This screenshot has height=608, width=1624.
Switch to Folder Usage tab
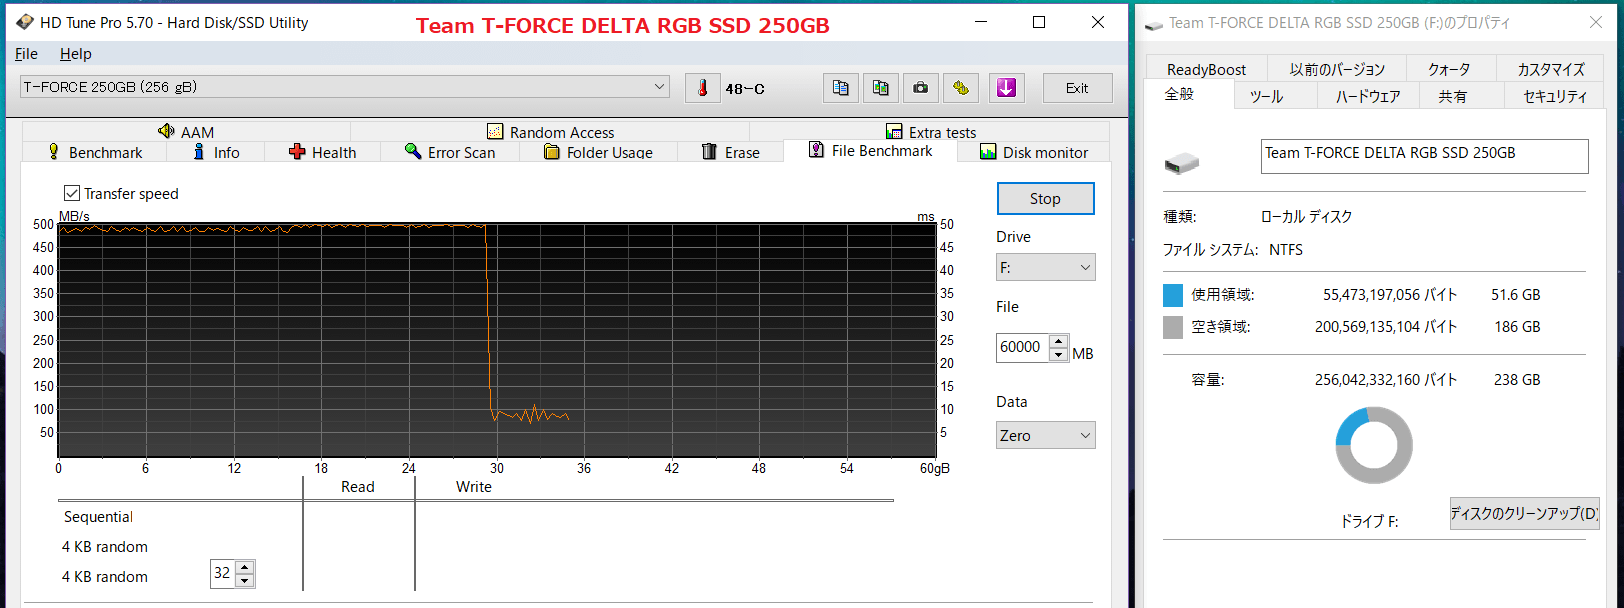point(598,152)
